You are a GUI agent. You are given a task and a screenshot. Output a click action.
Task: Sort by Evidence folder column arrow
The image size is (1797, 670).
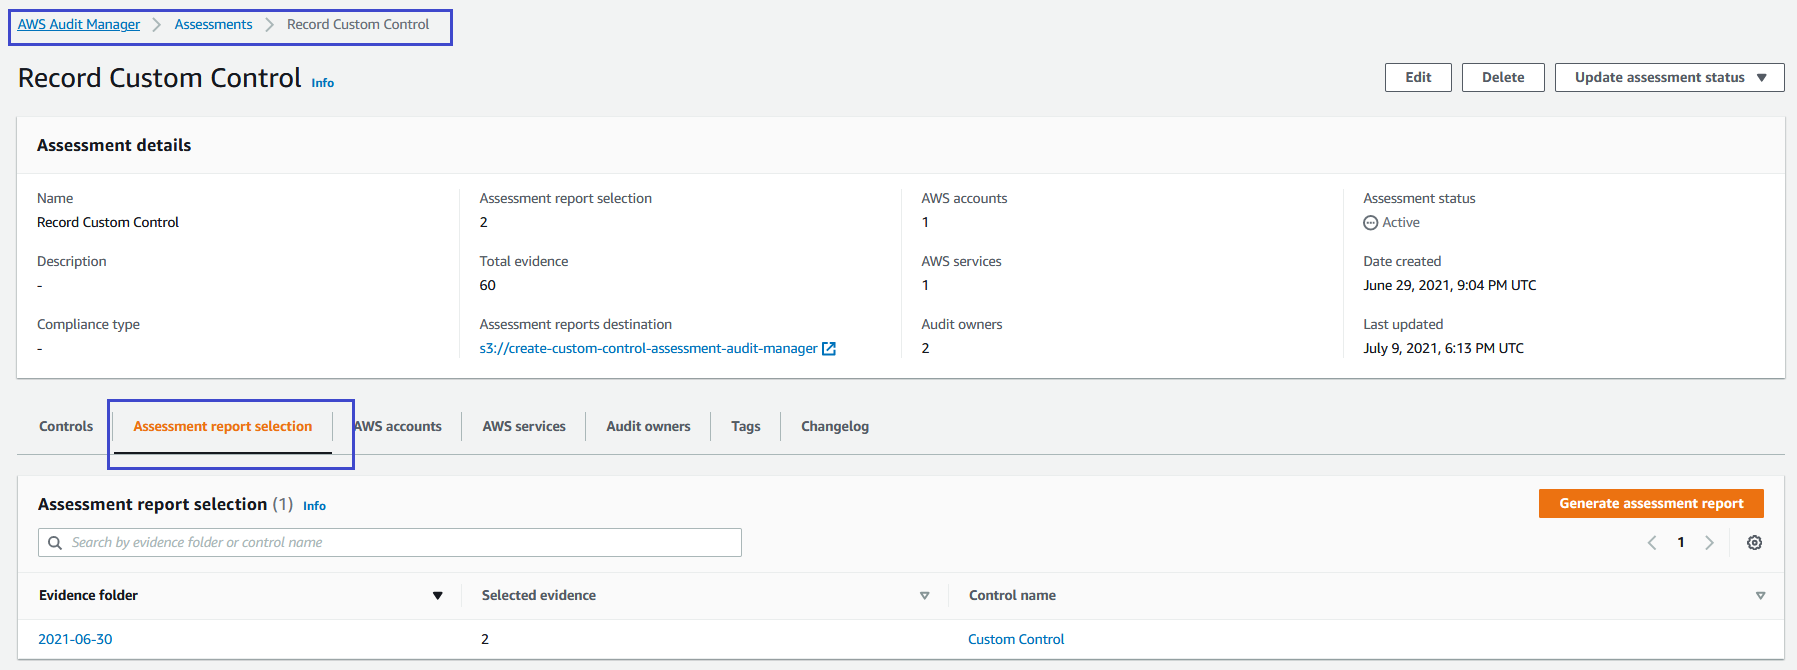(437, 596)
